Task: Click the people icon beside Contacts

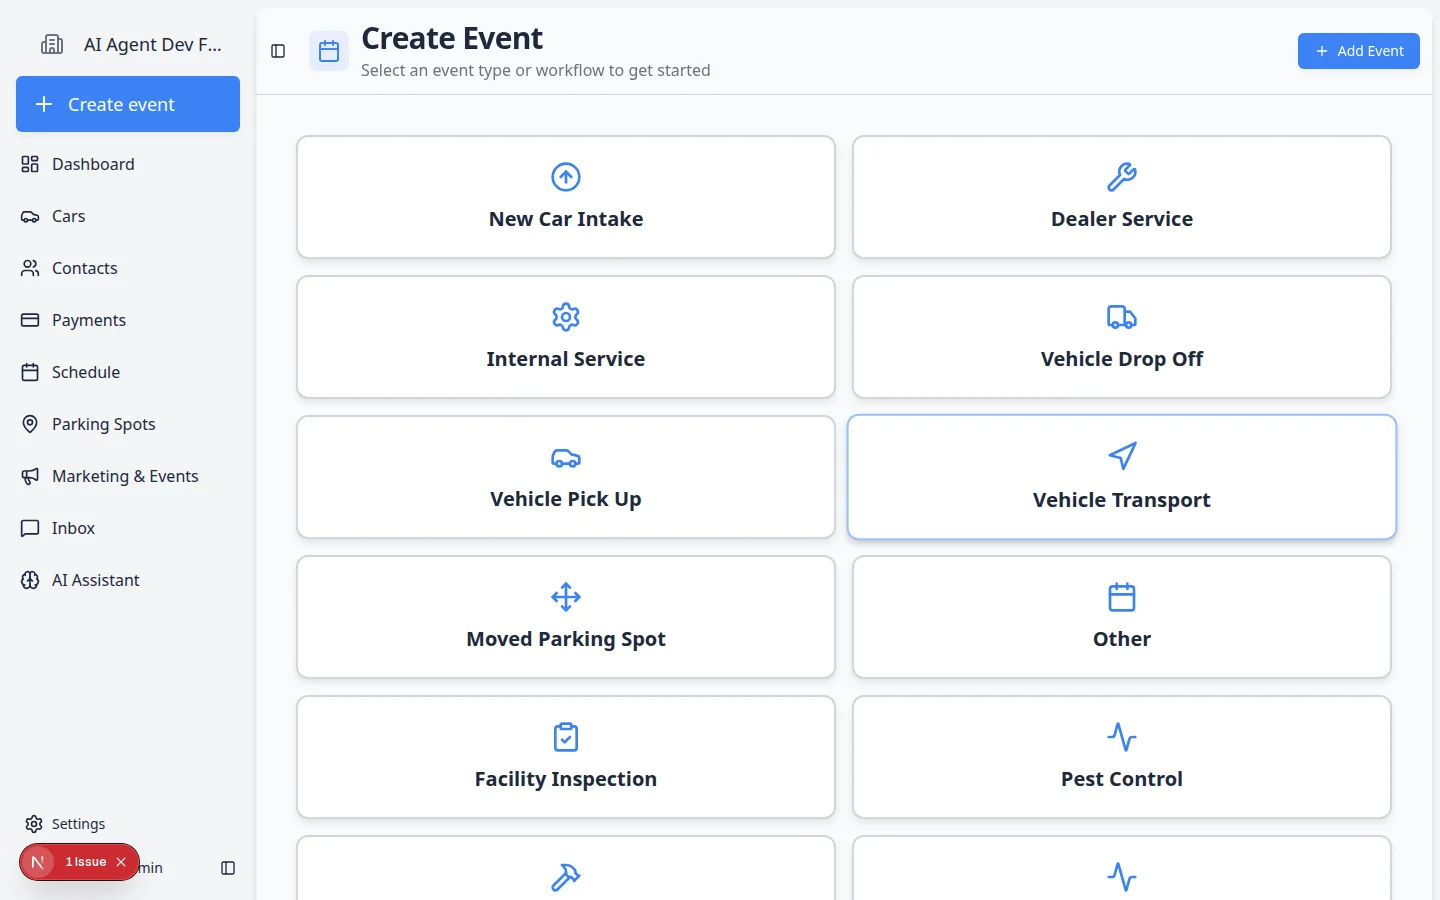Action: [30, 268]
